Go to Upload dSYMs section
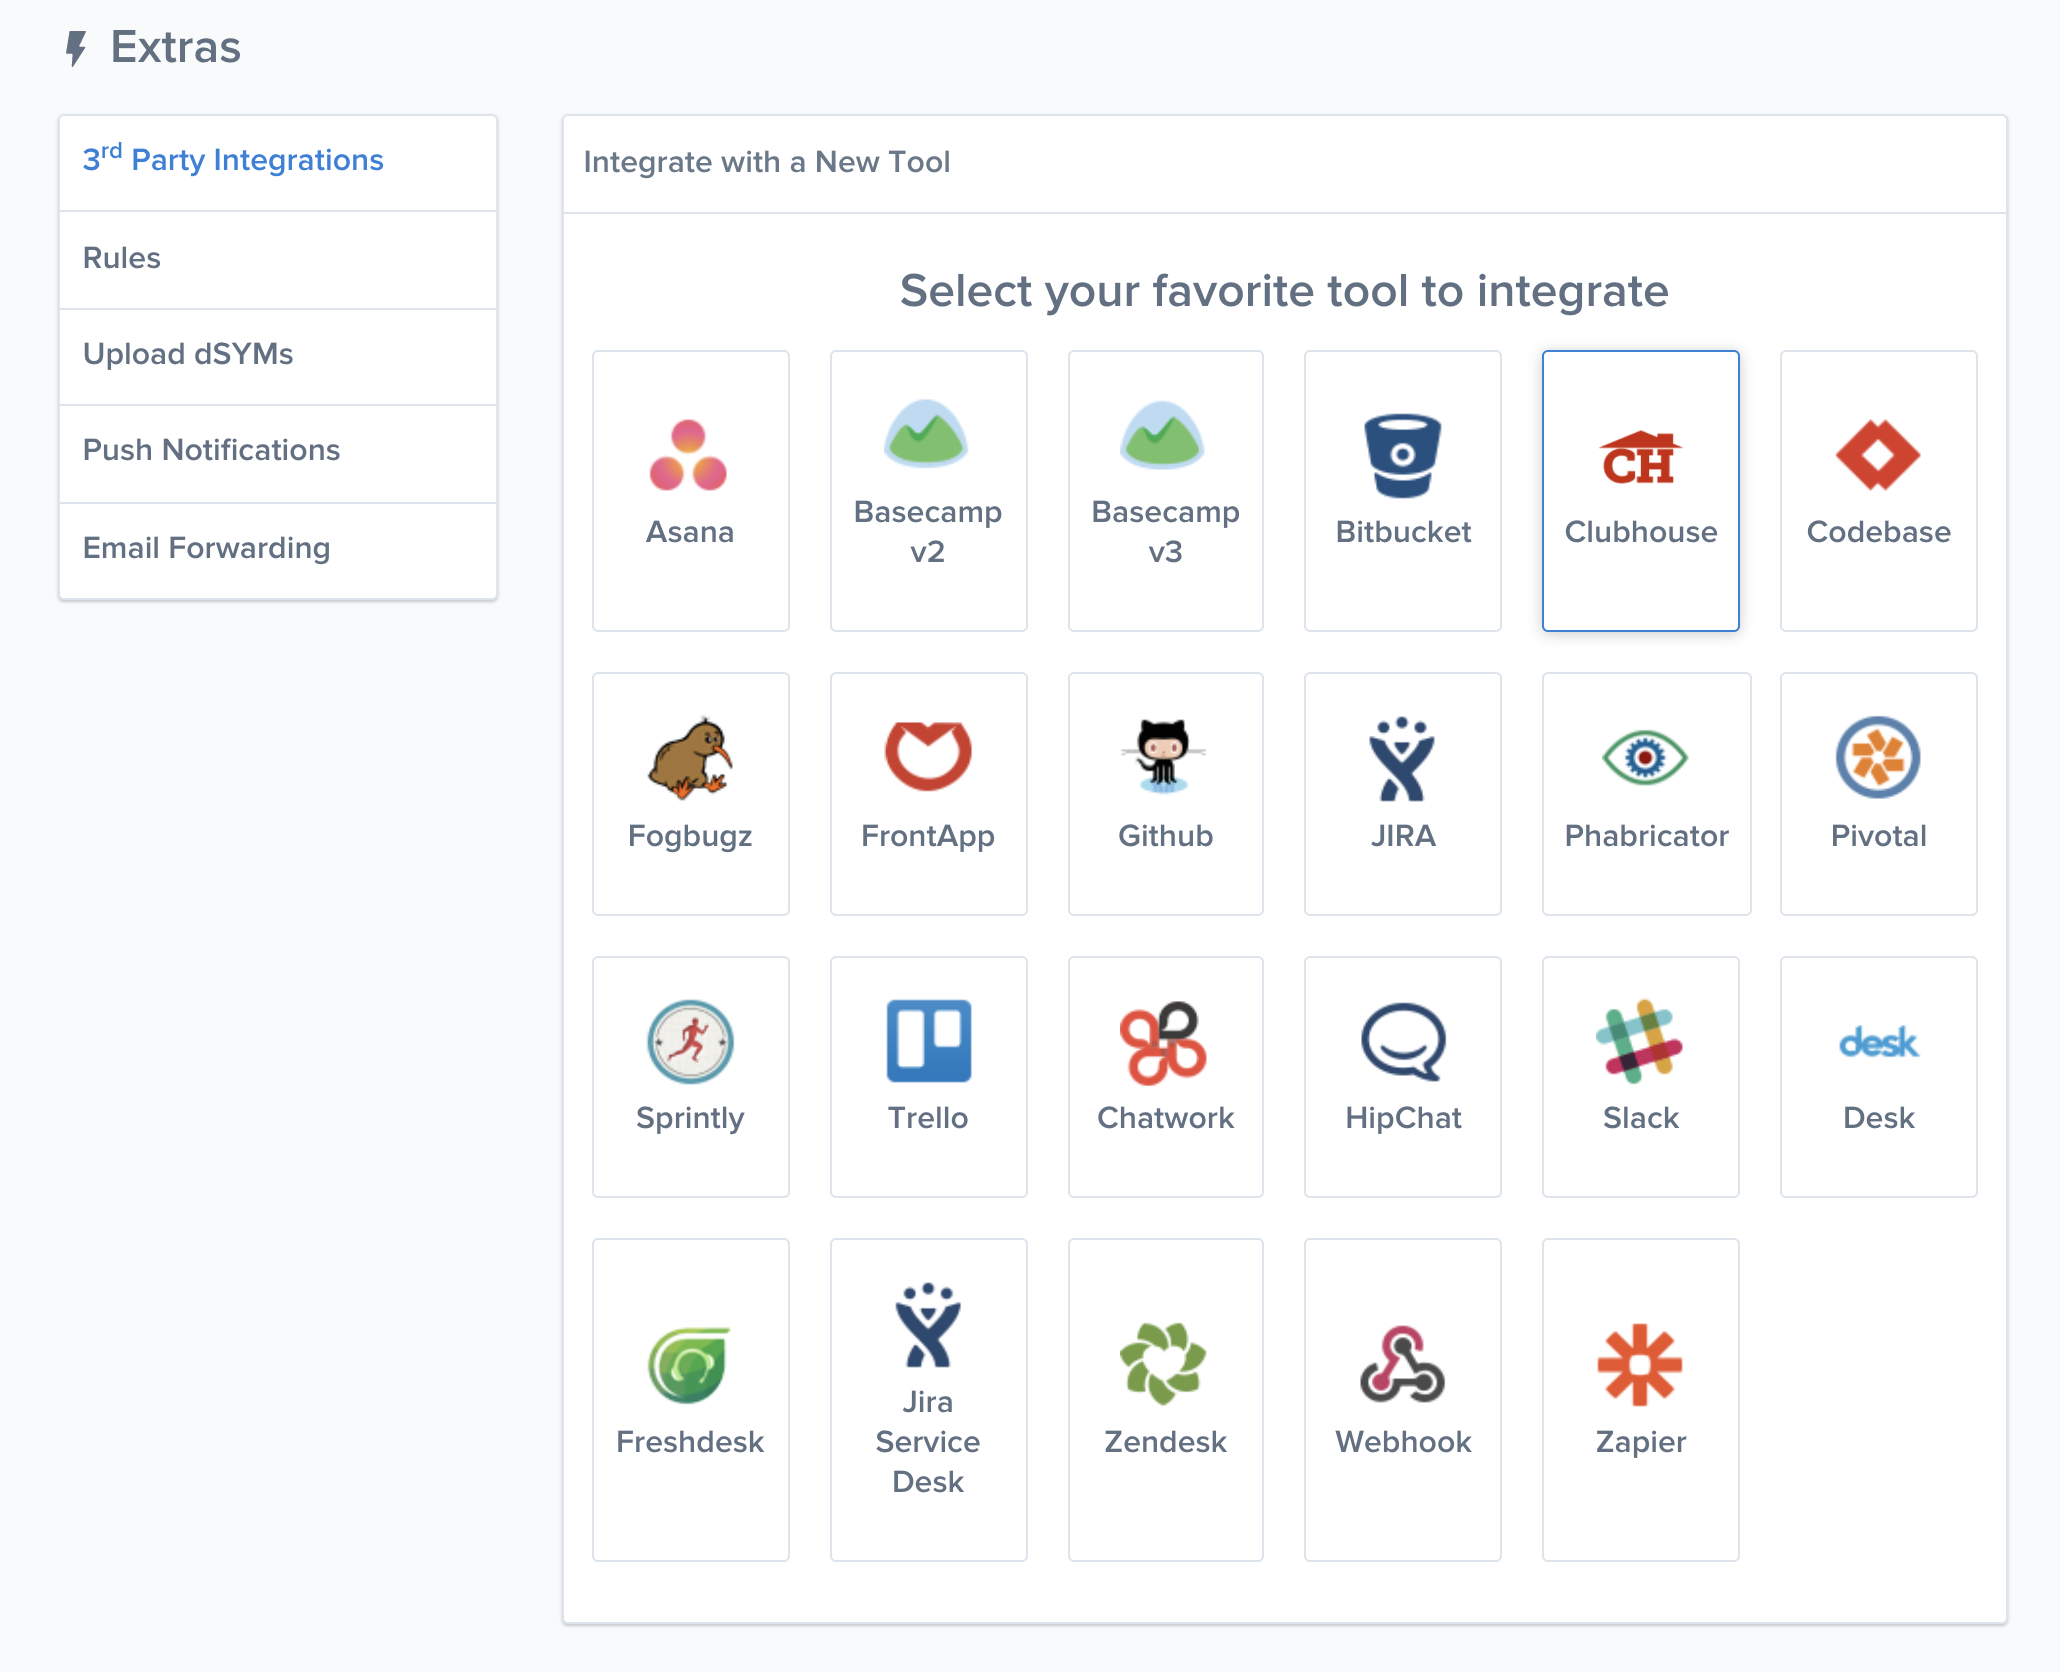The height and width of the screenshot is (1672, 2060). pos(278,356)
